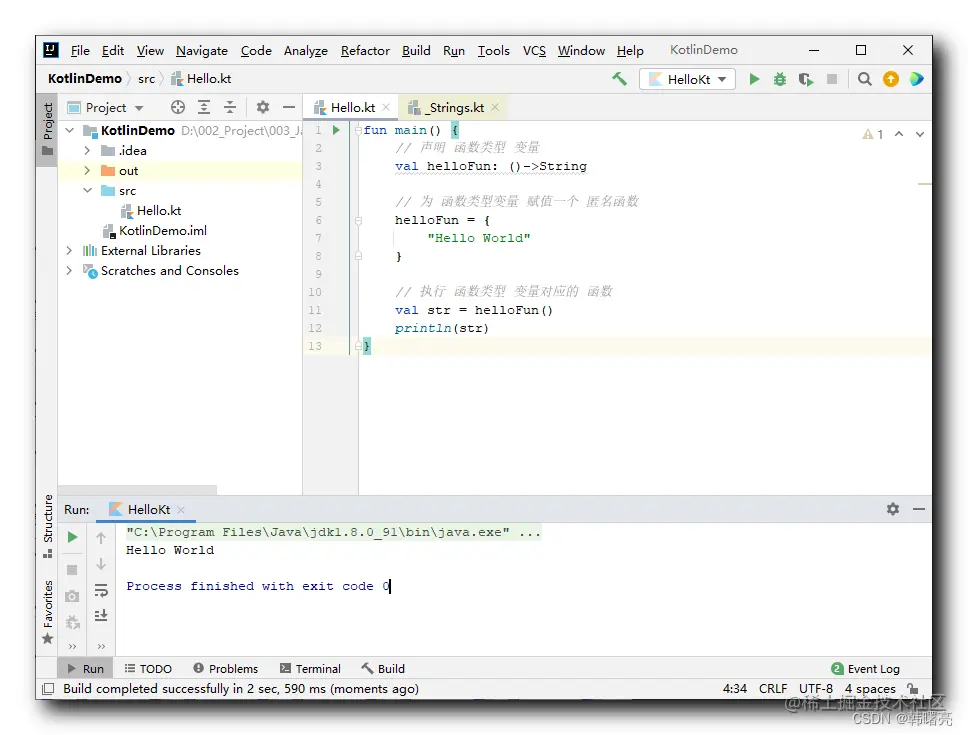Select KotlinDemo.iml in the project tree

click(155, 230)
